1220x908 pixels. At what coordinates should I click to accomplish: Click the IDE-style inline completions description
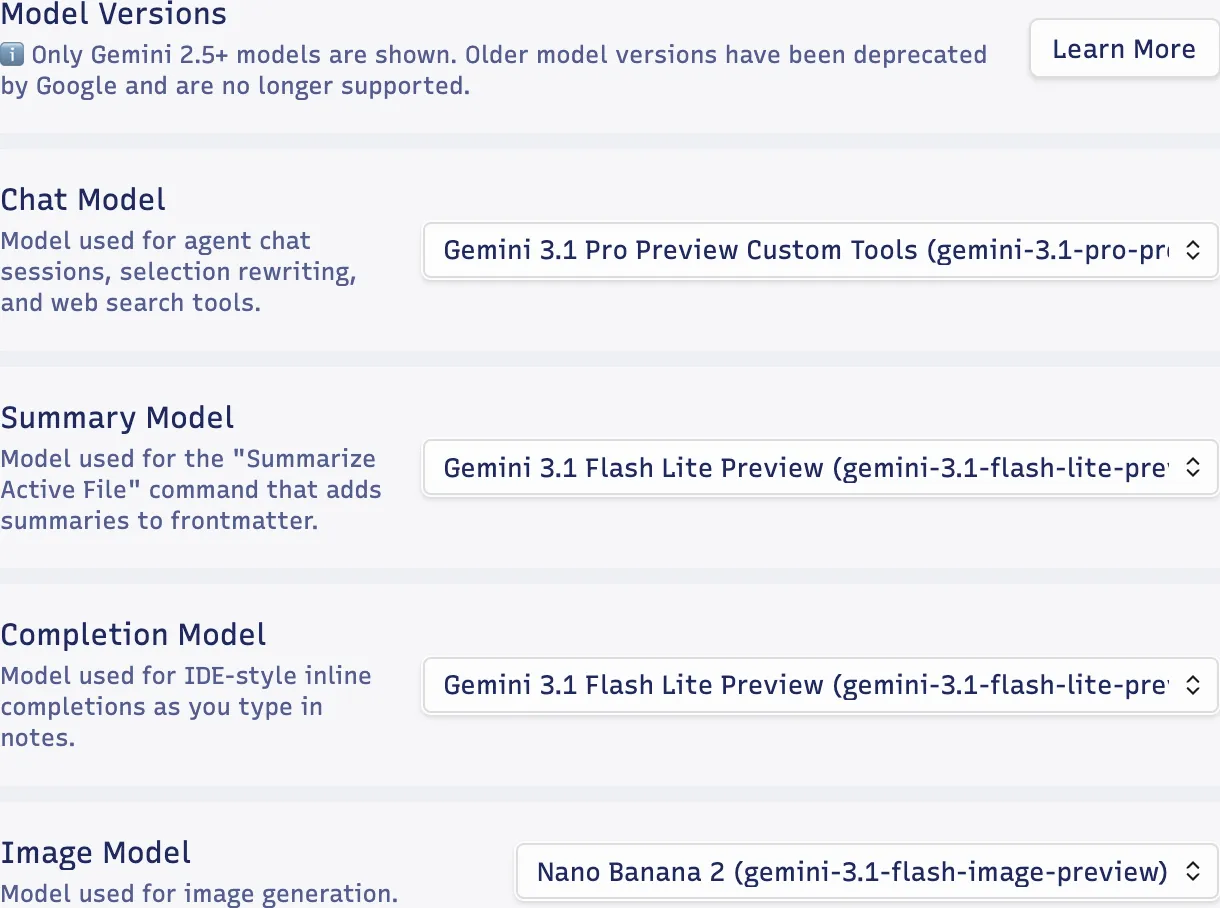[186, 706]
